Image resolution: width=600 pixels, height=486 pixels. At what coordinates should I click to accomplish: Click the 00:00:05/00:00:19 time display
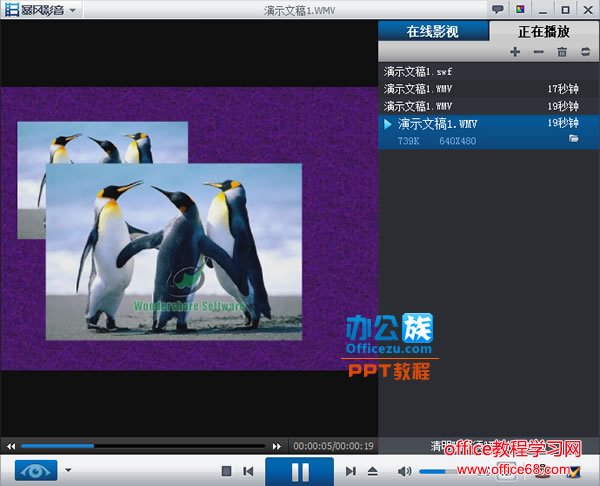[x=333, y=446]
